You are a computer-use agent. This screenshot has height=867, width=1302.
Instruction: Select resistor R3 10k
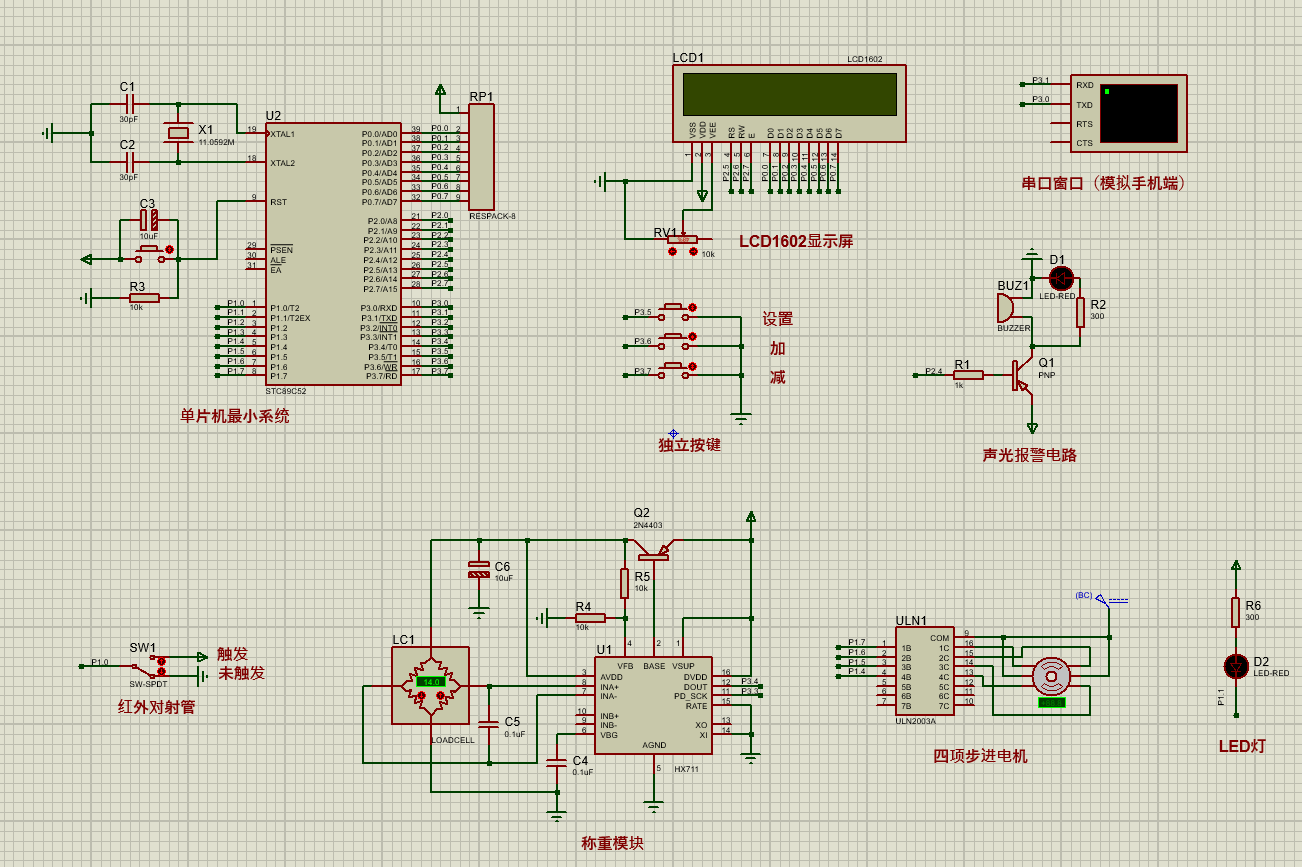tap(144, 297)
